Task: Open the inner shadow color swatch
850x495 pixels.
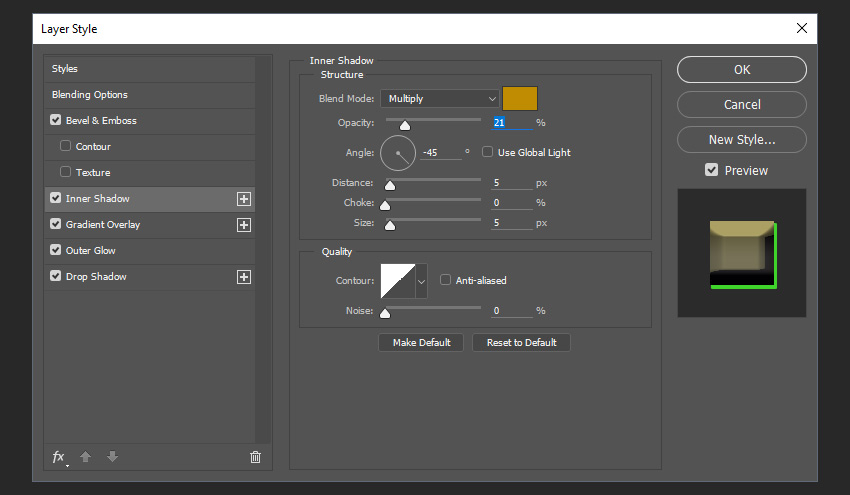Action: [x=520, y=98]
